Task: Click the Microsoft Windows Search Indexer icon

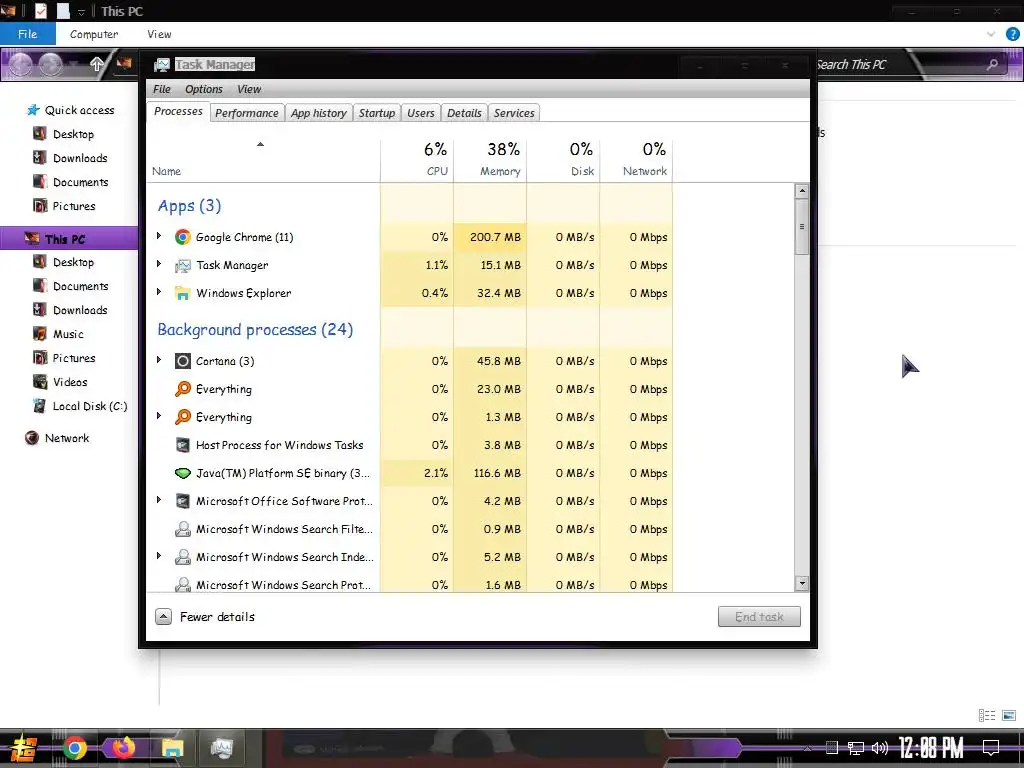Action: pyautogui.click(x=183, y=557)
